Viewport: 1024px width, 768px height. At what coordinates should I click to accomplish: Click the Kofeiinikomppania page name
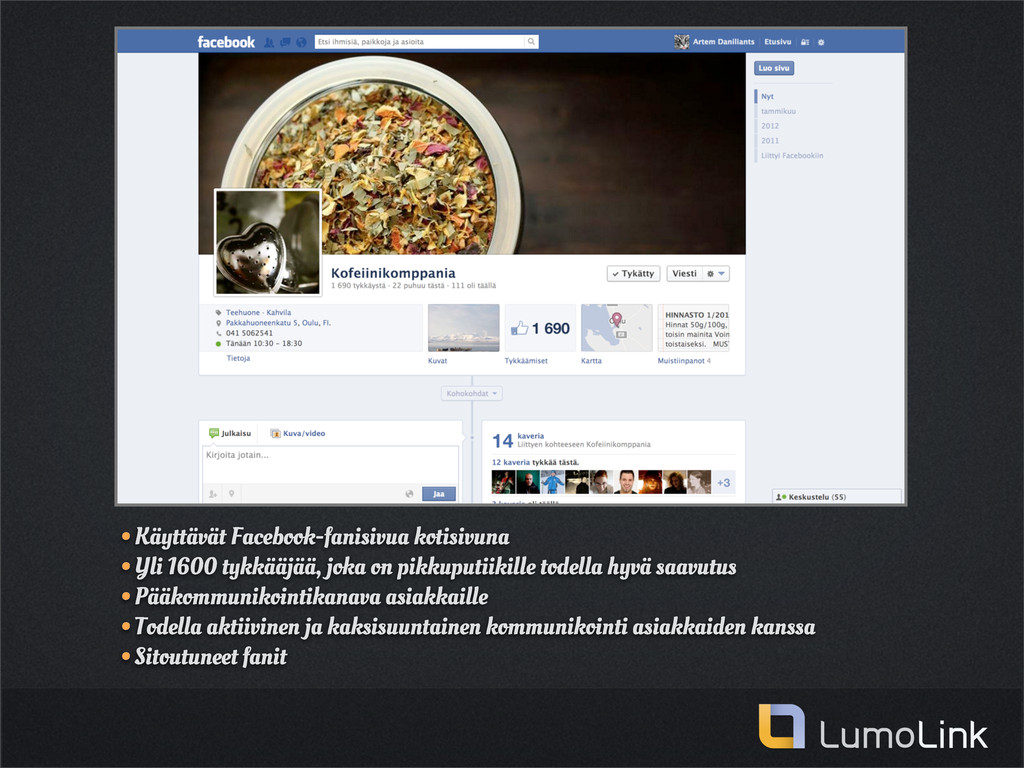pyautogui.click(x=393, y=273)
